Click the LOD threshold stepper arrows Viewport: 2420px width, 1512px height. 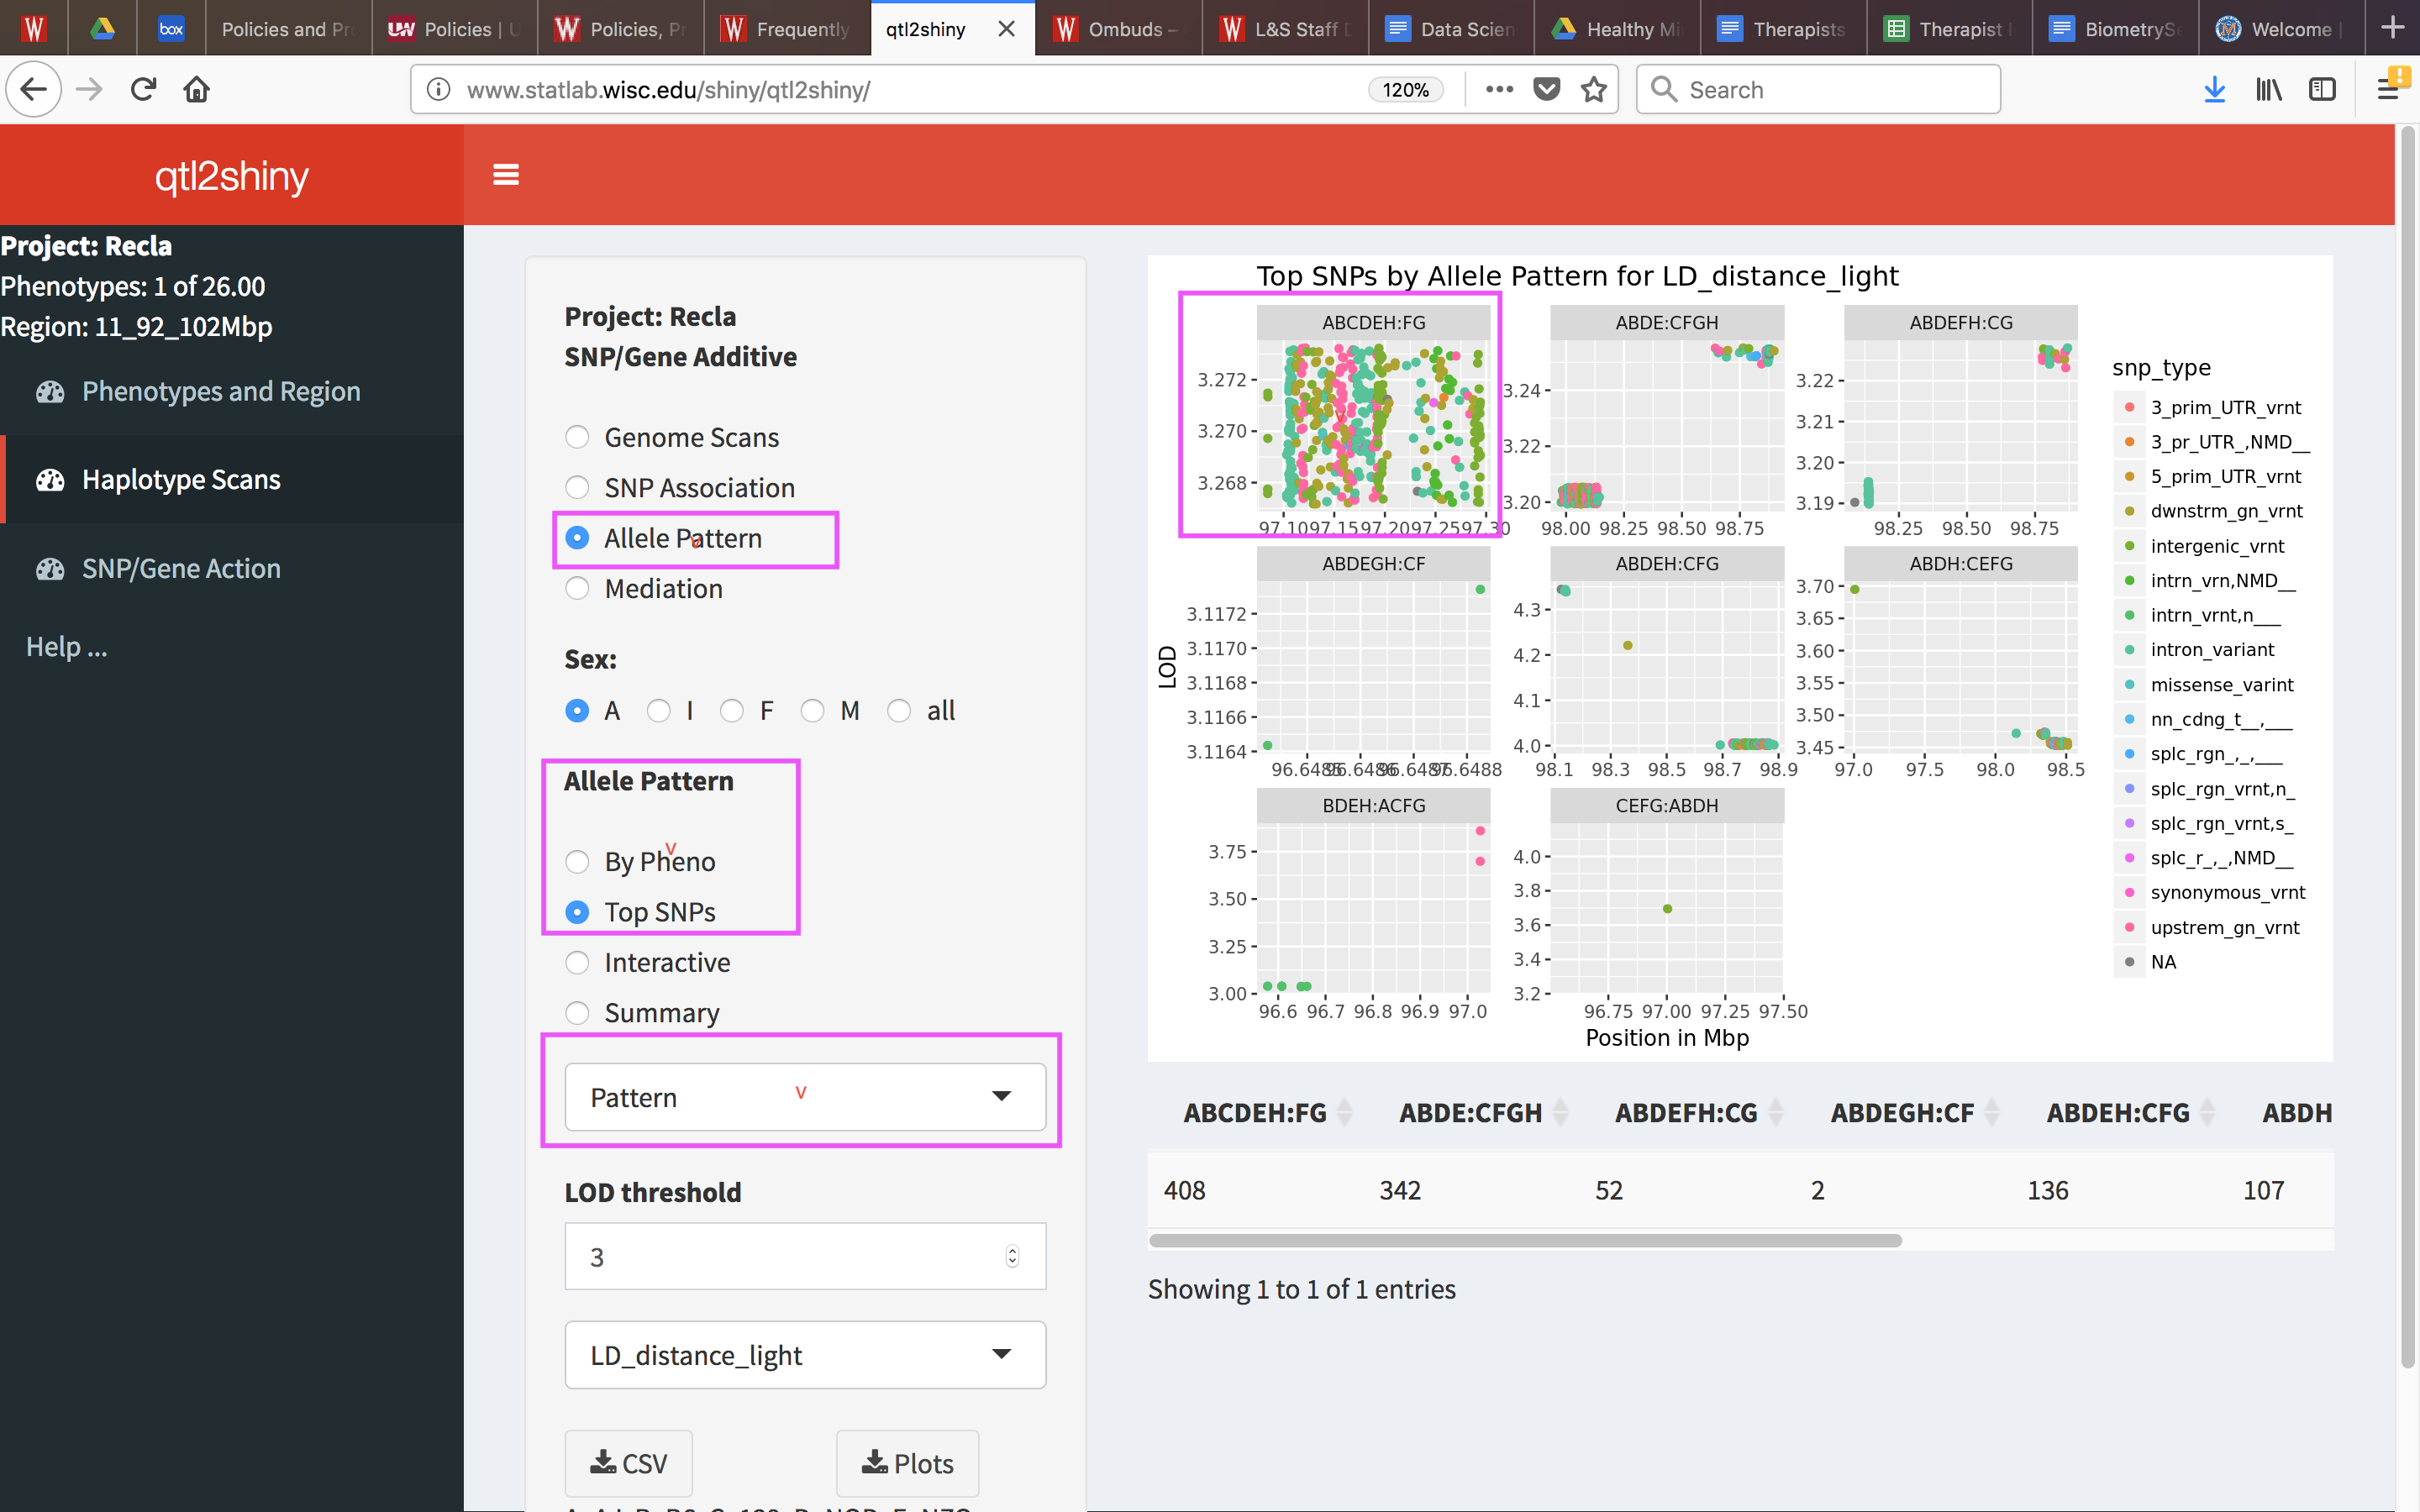[x=1012, y=1256]
